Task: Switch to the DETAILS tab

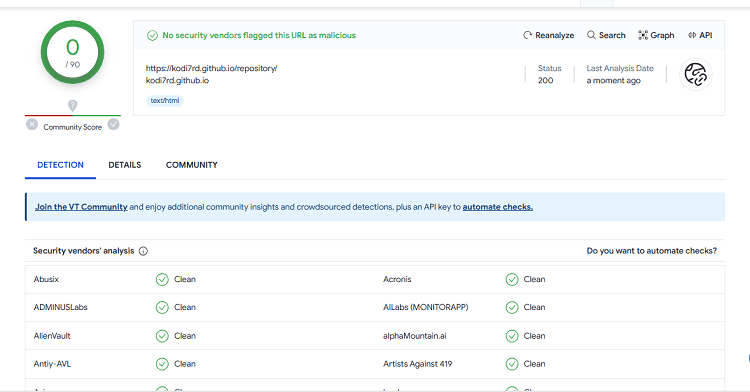Action: pyautogui.click(x=125, y=165)
